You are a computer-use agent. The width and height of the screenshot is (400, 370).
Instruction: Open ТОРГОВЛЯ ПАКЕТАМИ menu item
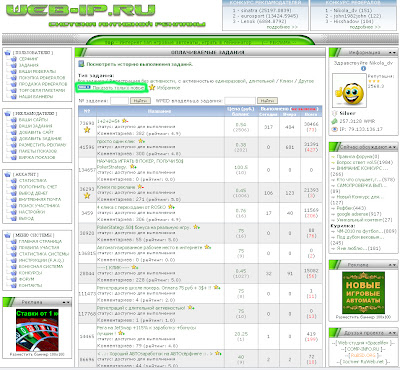coord(42,90)
